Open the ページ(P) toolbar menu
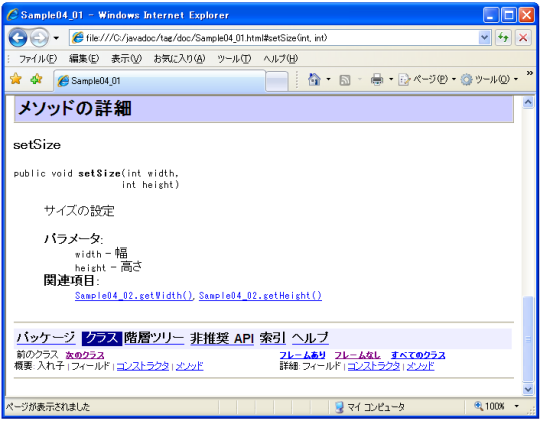Screen dimensions: 540x421 [427, 80]
